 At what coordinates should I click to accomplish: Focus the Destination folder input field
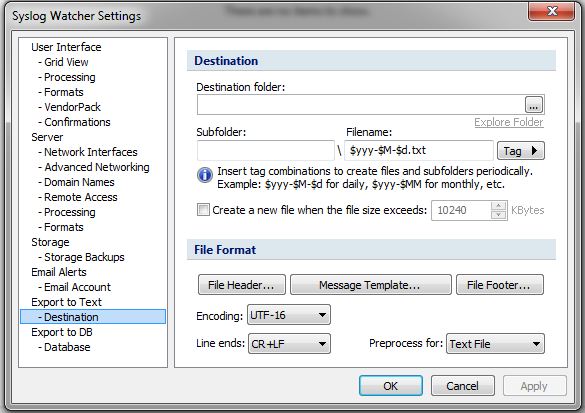click(x=361, y=105)
